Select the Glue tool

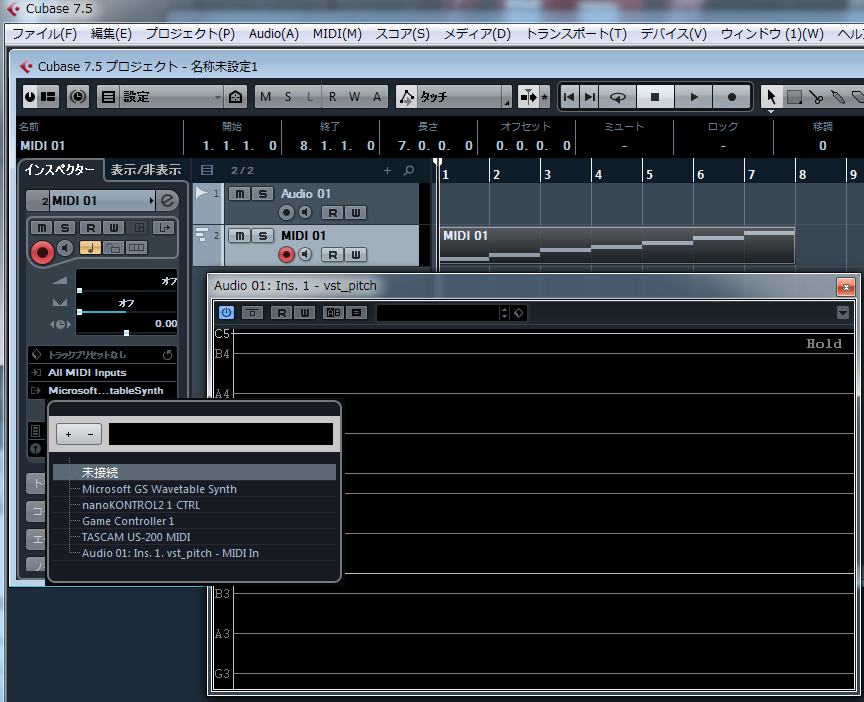coord(838,97)
